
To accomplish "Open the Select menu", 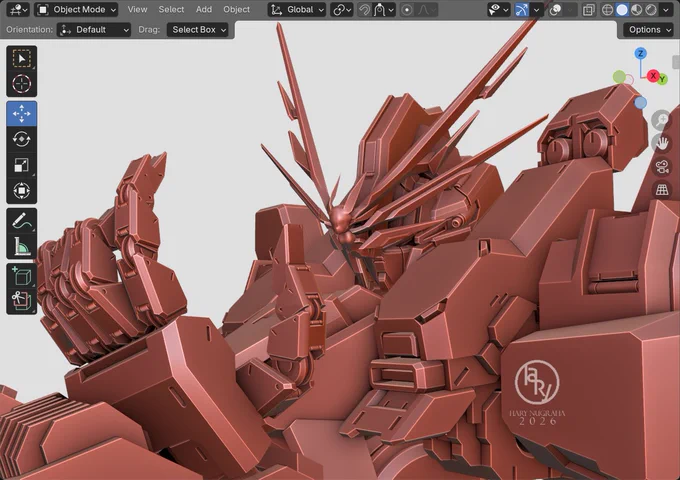I will click(x=171, y=9).
